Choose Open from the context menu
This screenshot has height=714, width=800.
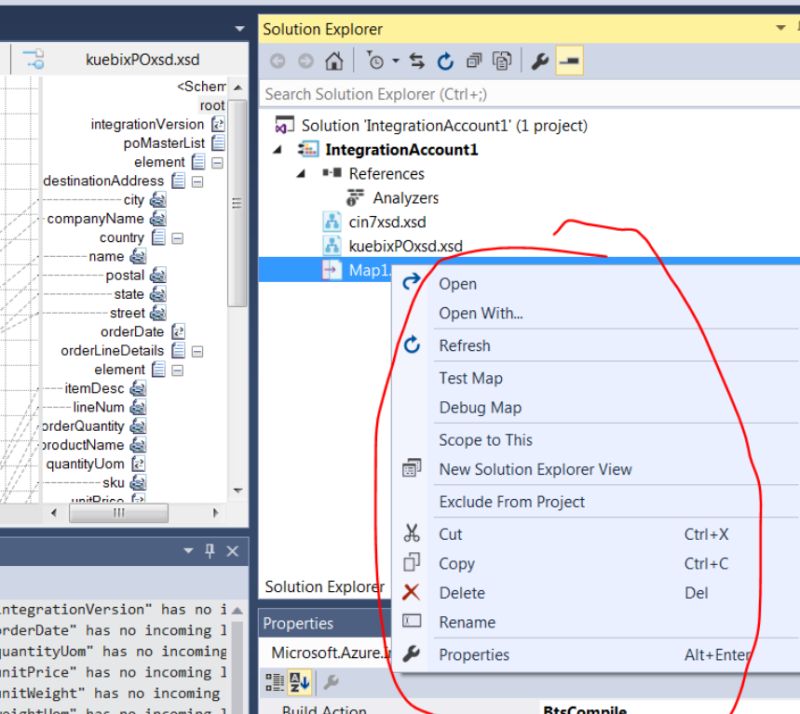458,284
